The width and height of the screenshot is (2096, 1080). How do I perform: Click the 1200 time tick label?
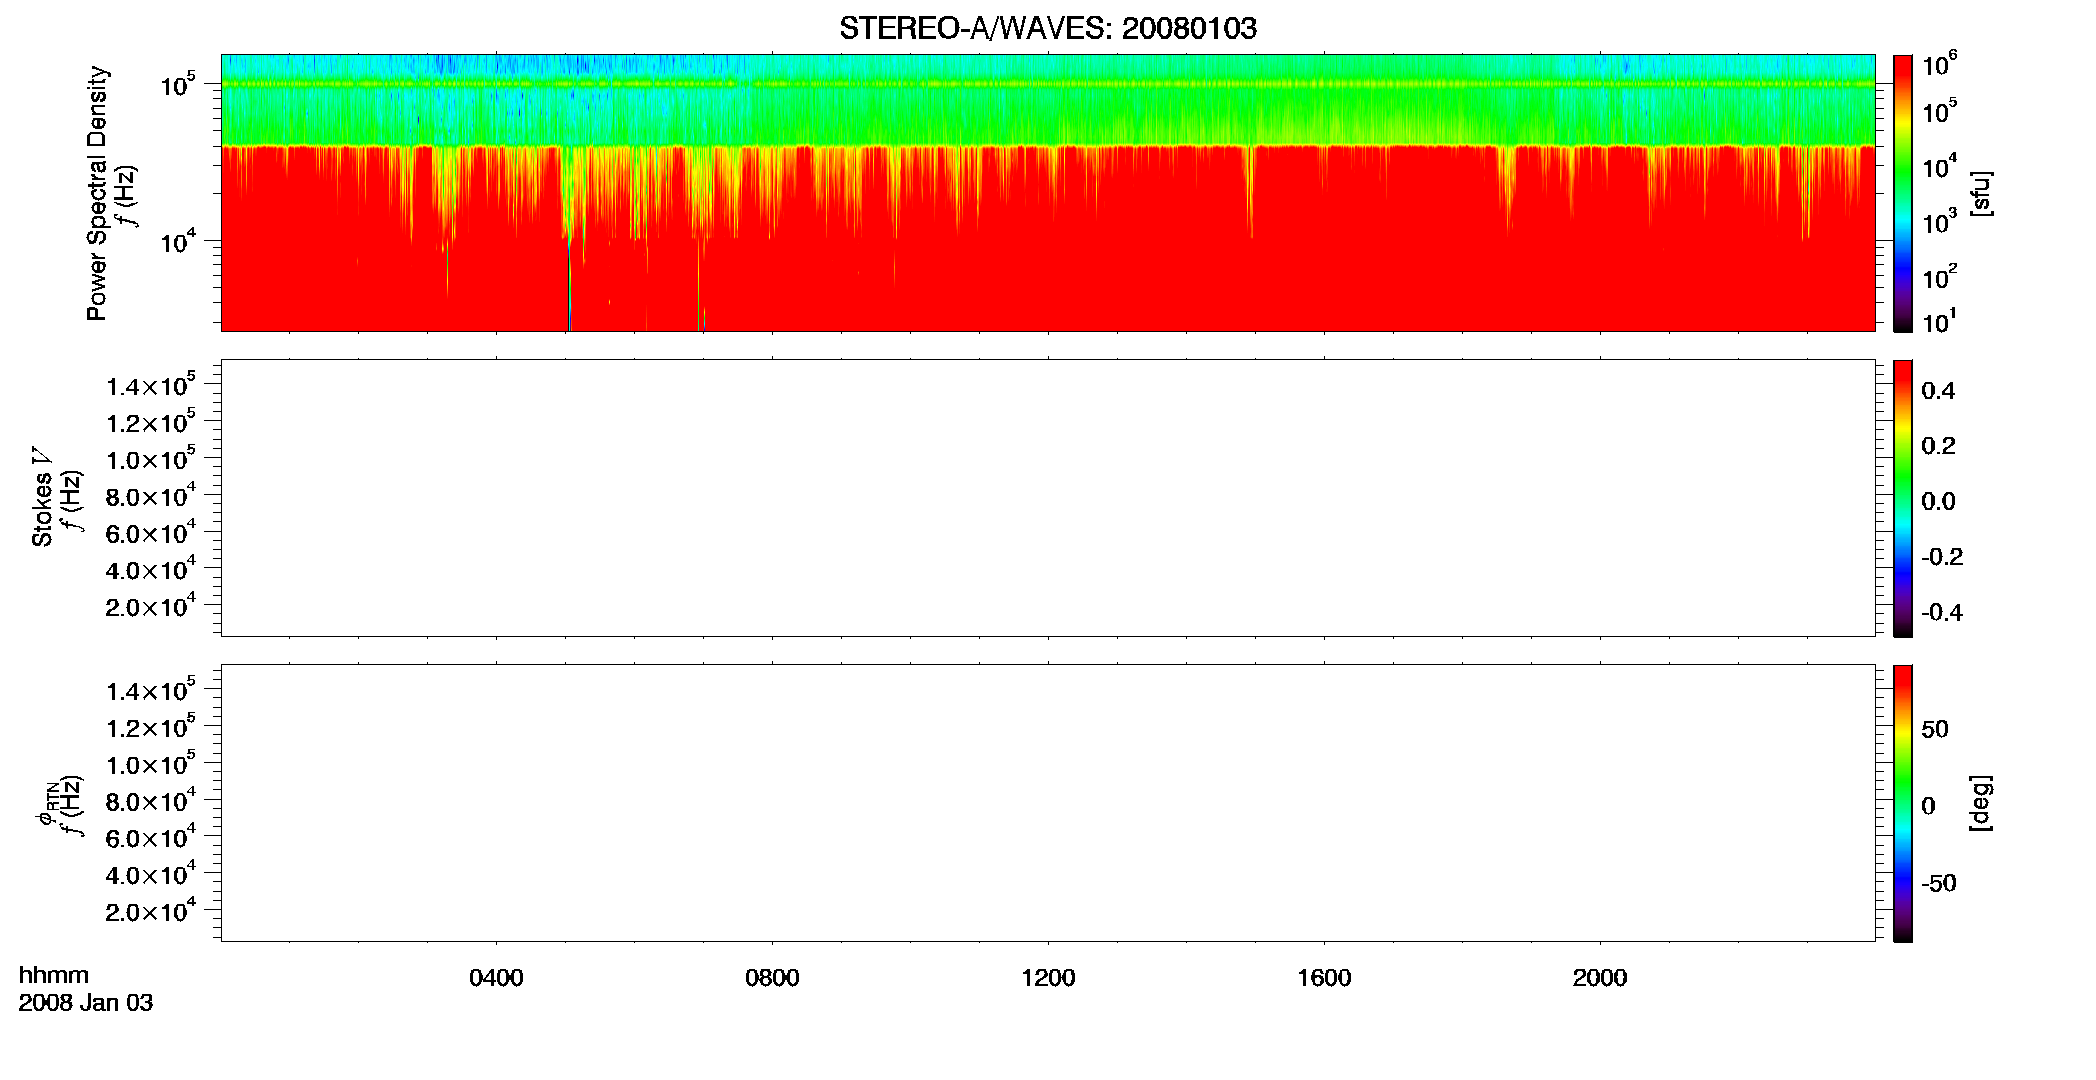[x=1048, y=978]
